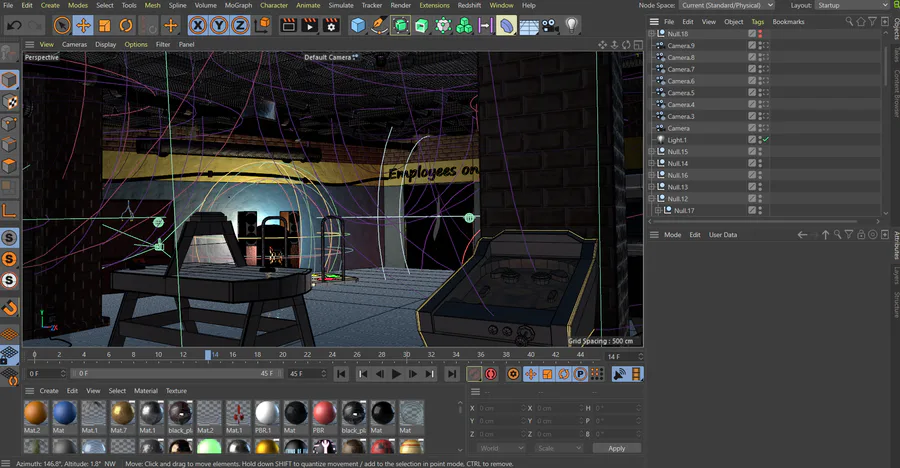The height and width of the screenshot is (468, 900).
Task: Expand the Null.13 object
Action: (x=651, y=187)
